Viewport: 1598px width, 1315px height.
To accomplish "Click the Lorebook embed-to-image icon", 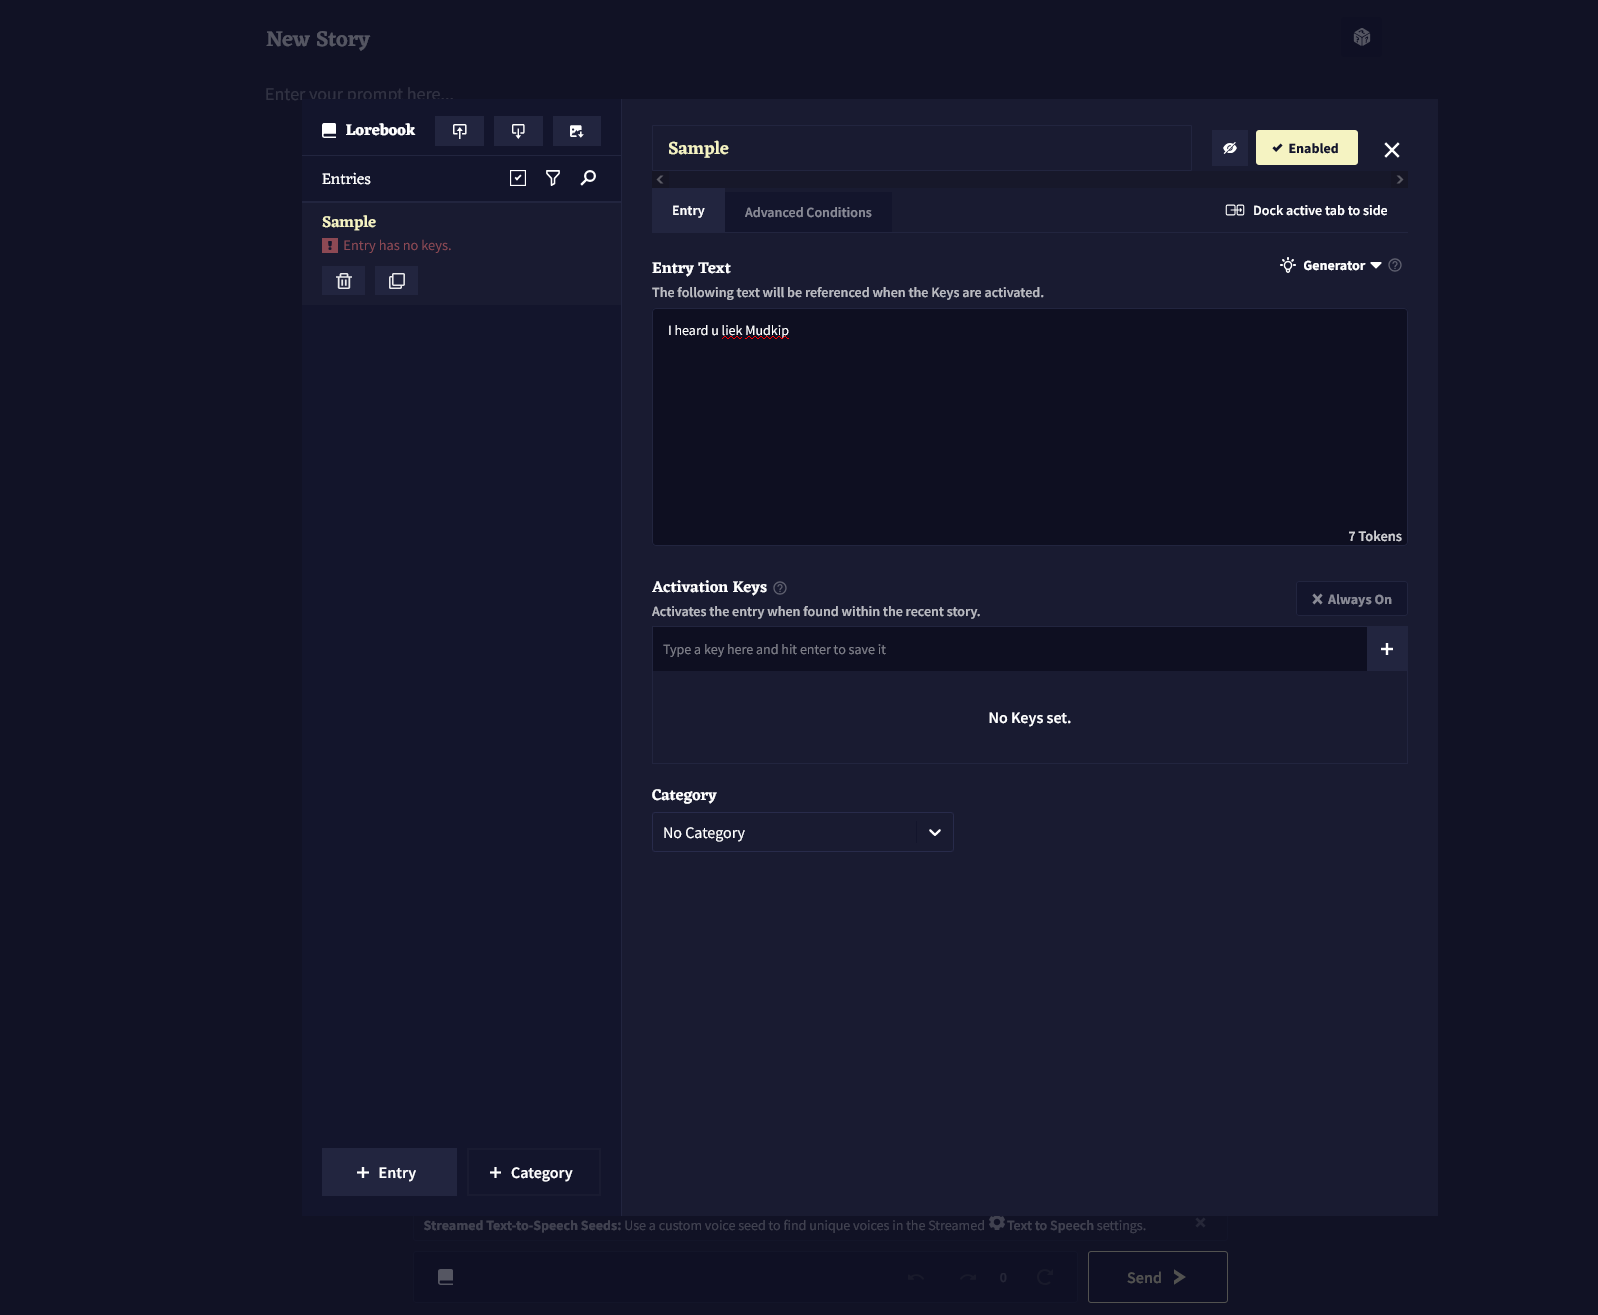I will coord(576,131).
